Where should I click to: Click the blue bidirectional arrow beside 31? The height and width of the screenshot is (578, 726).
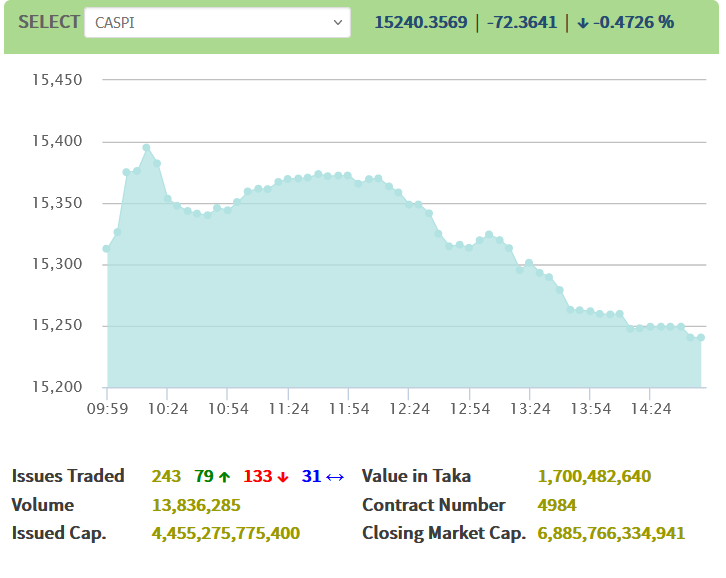point(335,477)
